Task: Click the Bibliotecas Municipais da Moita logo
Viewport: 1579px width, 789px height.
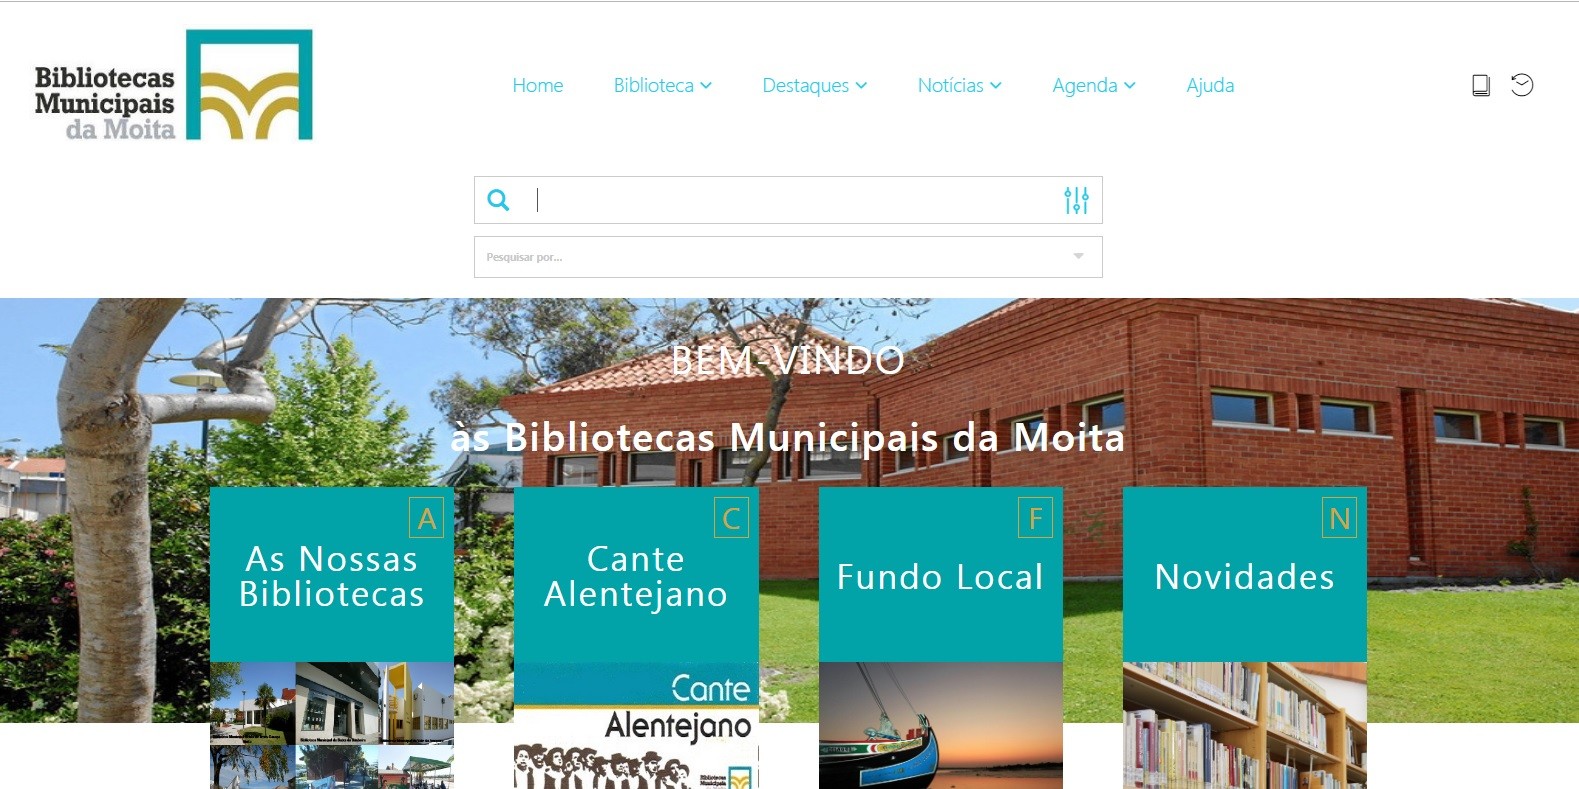Action: [x=174, y=85]
